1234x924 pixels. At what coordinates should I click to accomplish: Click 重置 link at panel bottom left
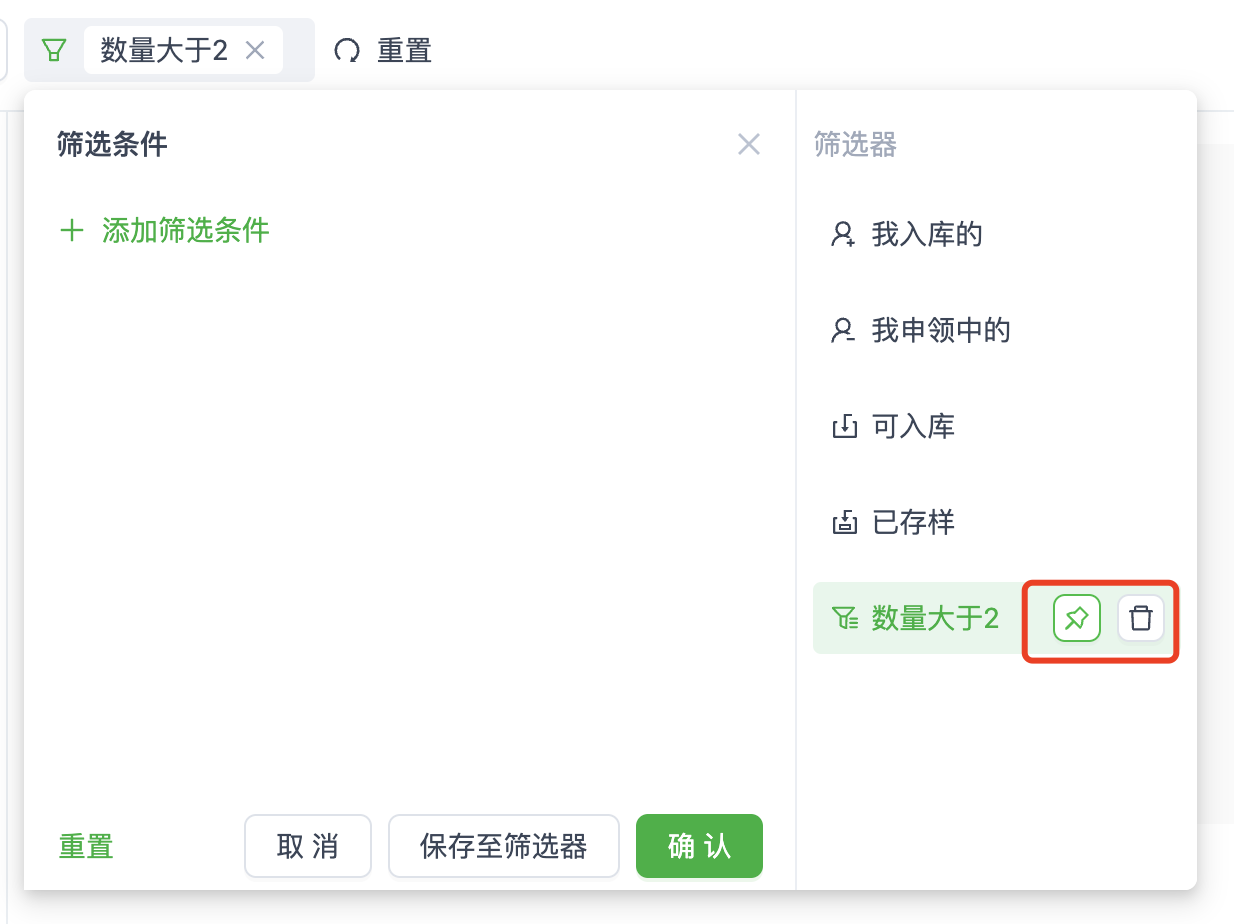tap(85, 845)
